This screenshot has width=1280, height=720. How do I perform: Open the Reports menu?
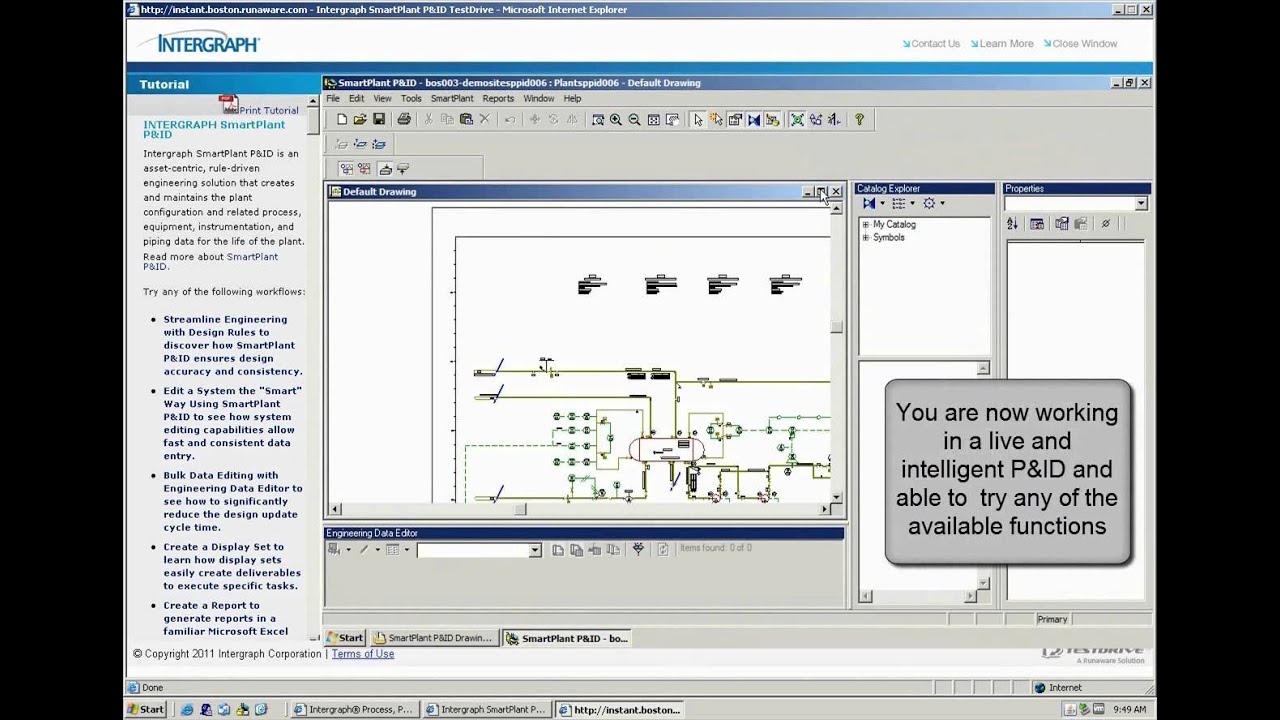tap(498, 99)
